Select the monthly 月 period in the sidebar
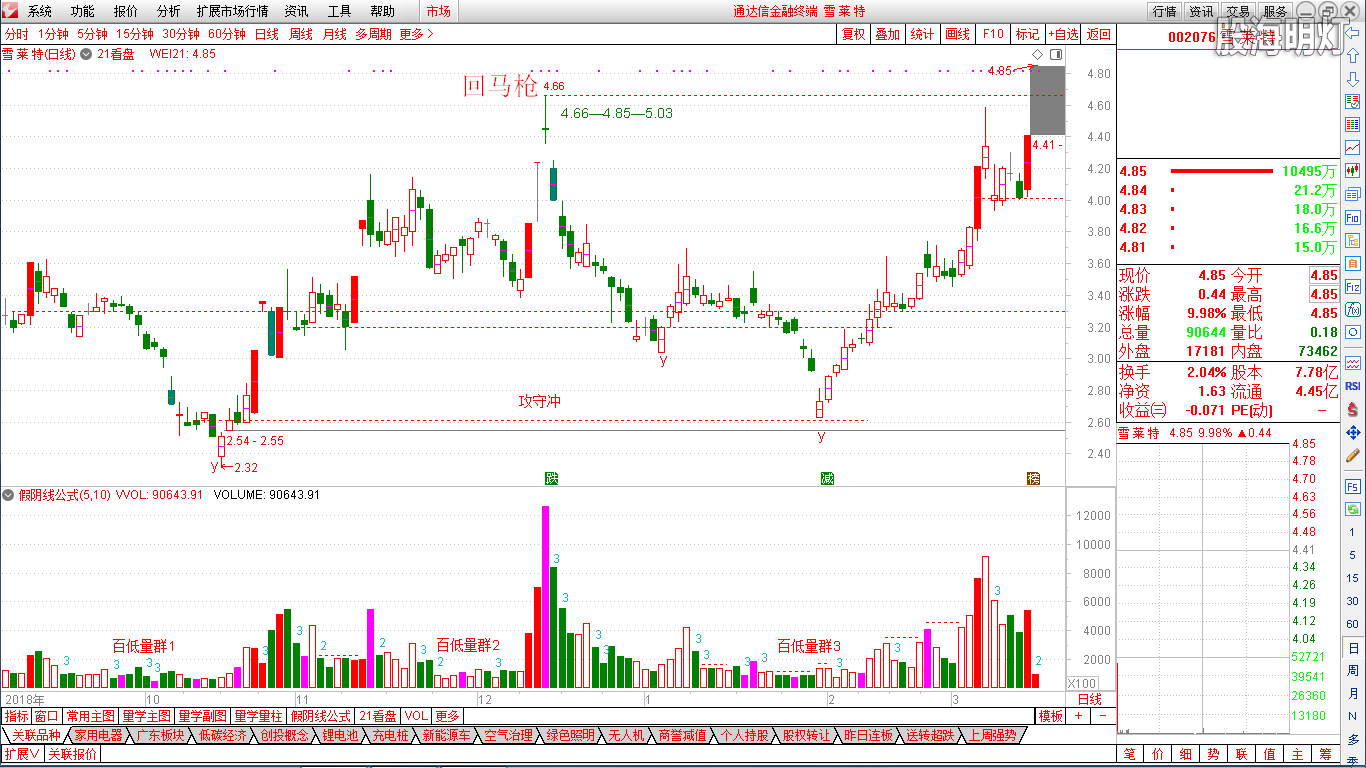 pyautogui.click(x=1353, y=694)
